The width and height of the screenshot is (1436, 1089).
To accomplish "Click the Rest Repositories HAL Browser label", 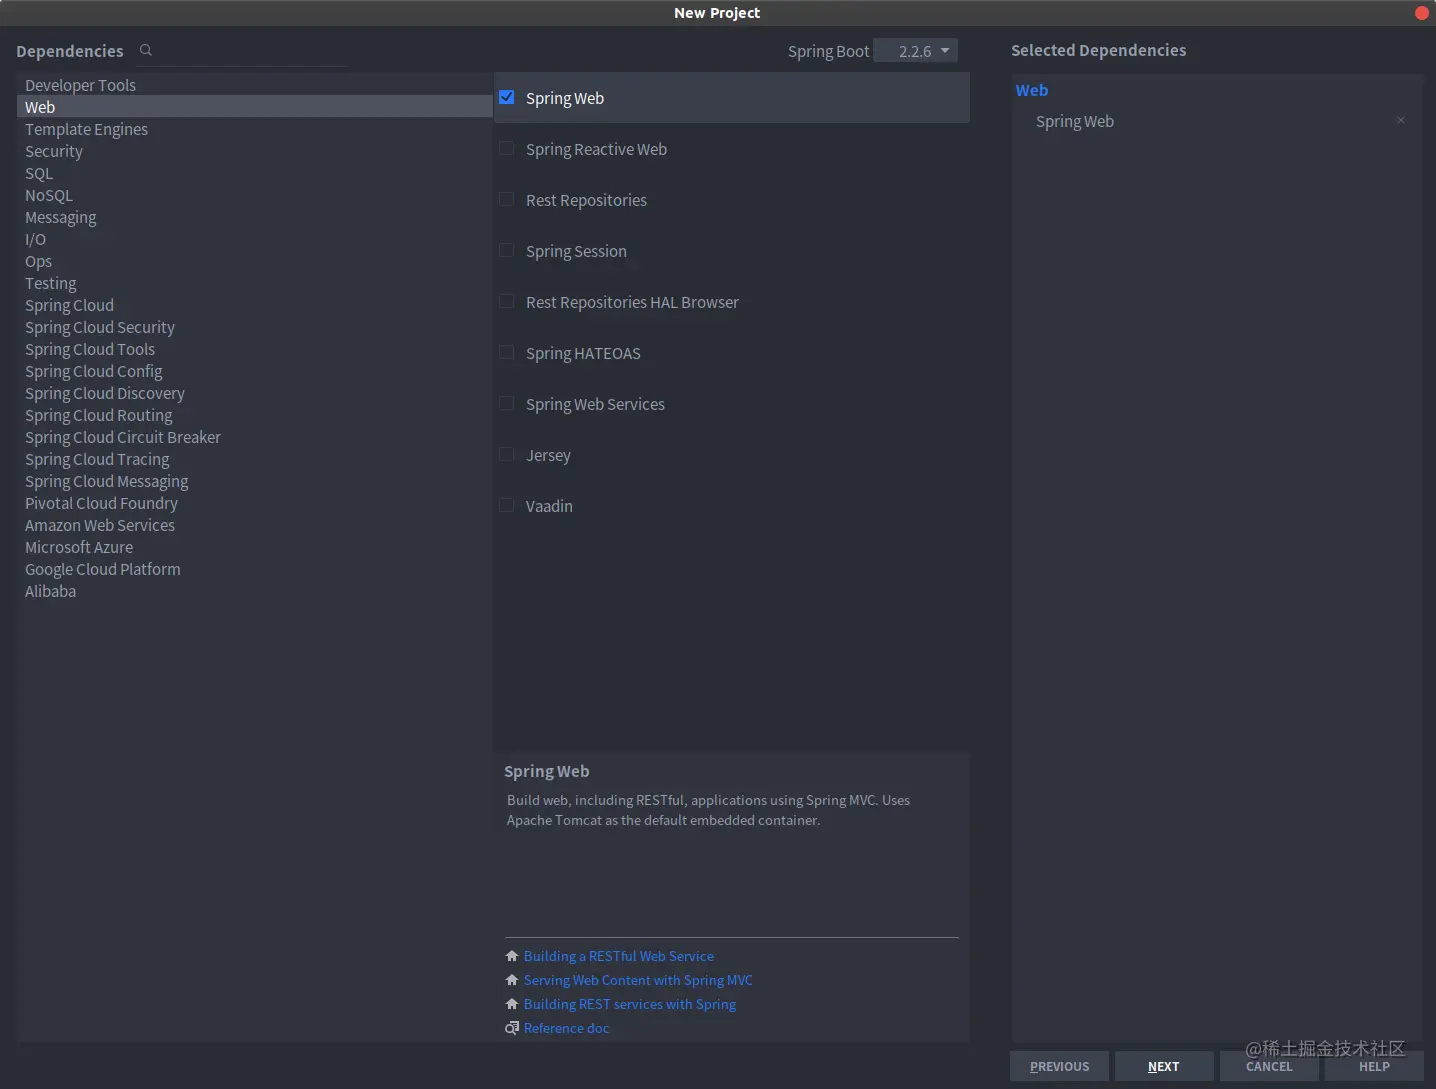I will pyautogui.click(x=632, y=302).
